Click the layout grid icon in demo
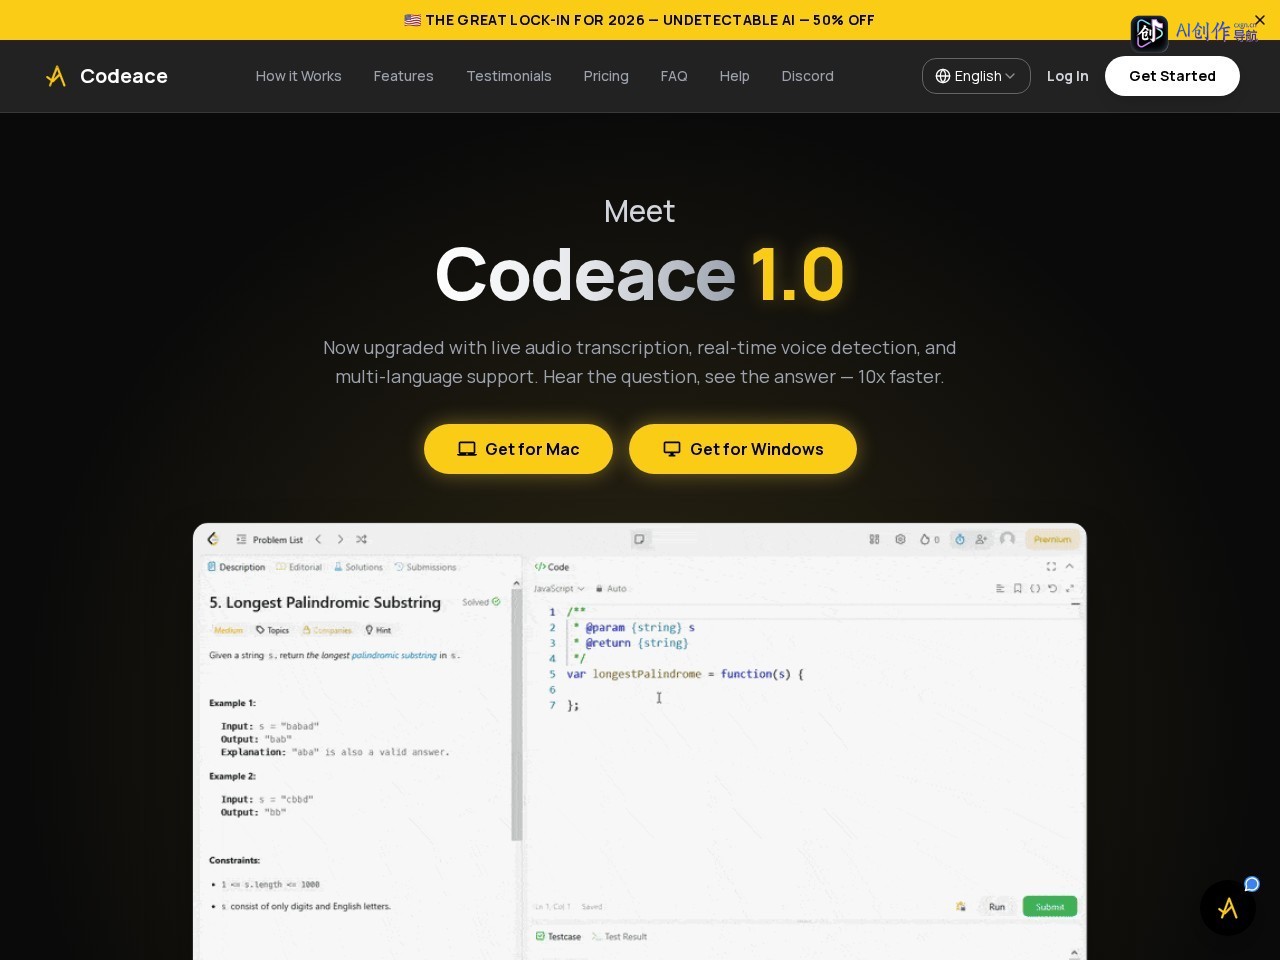1280x960 pixels. [874, 539]
